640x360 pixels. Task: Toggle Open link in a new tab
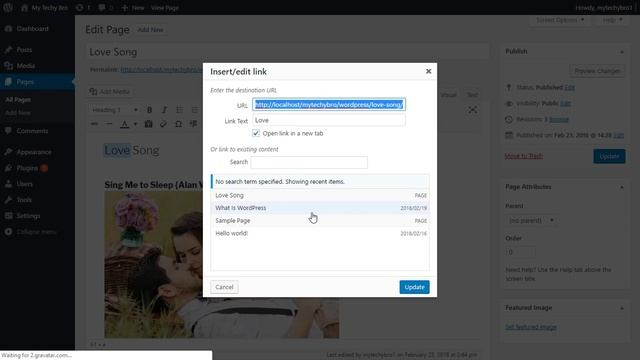pyautogui.click(x=256, y=133)
